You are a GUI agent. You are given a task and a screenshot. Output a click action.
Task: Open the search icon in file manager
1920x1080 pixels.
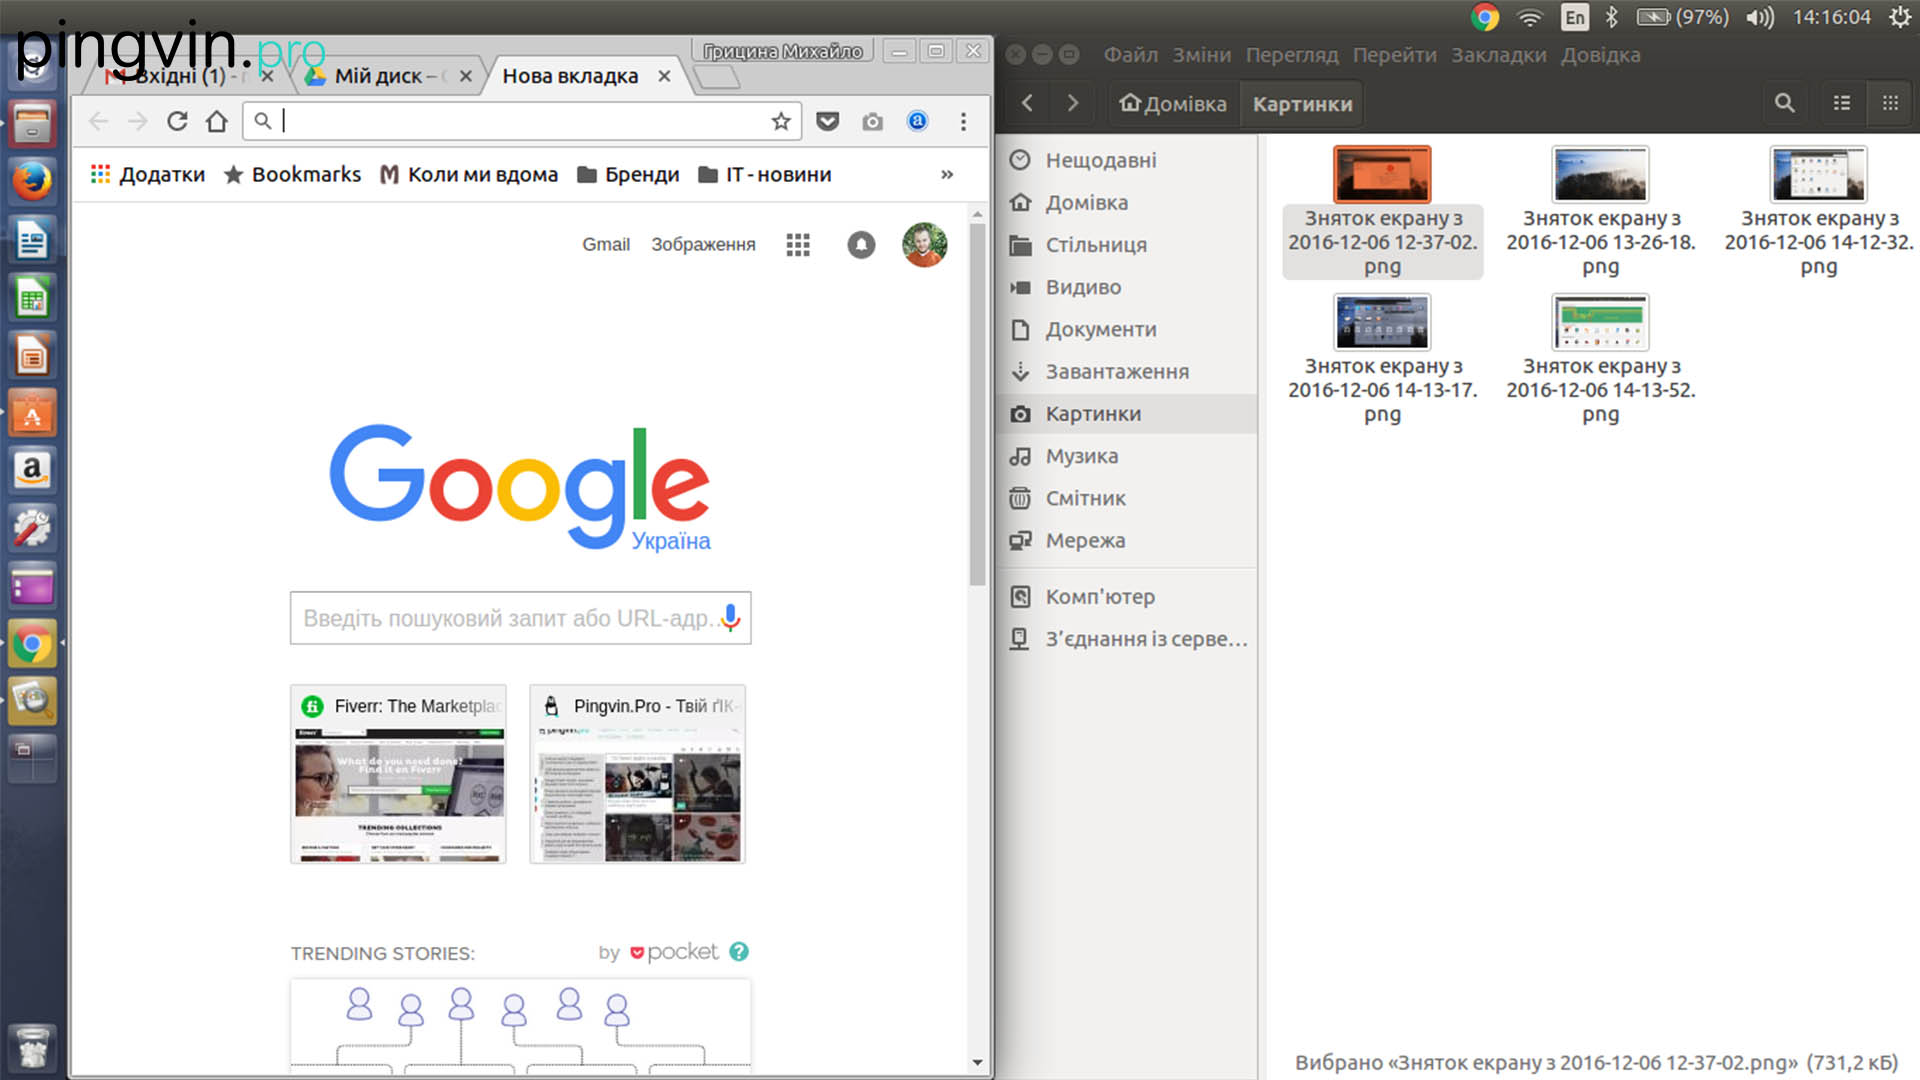pyautogui.click(x=1784, y=103)
